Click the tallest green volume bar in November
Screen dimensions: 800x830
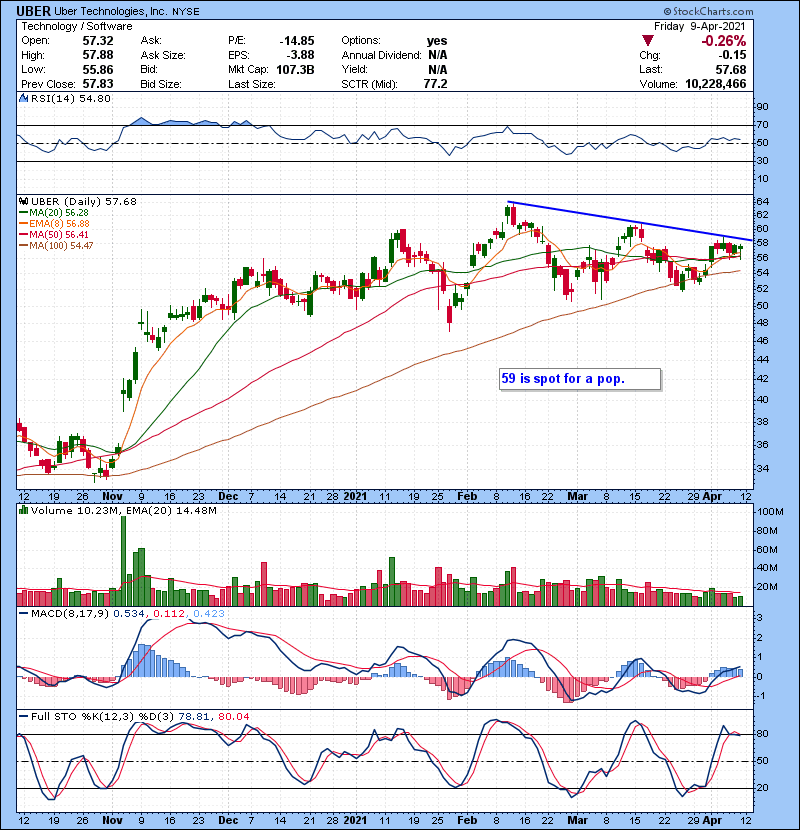124,561
